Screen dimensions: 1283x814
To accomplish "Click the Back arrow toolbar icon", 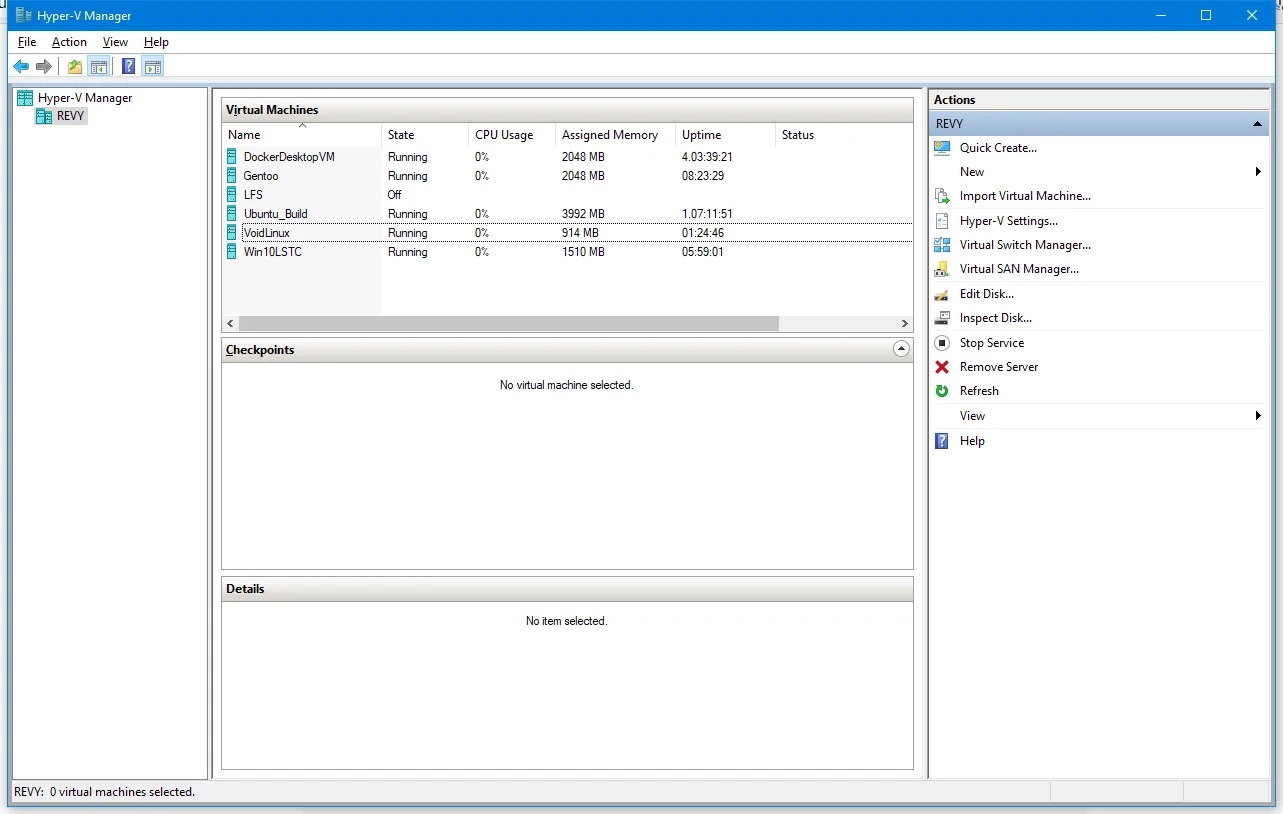I will [x=21, y=67].
